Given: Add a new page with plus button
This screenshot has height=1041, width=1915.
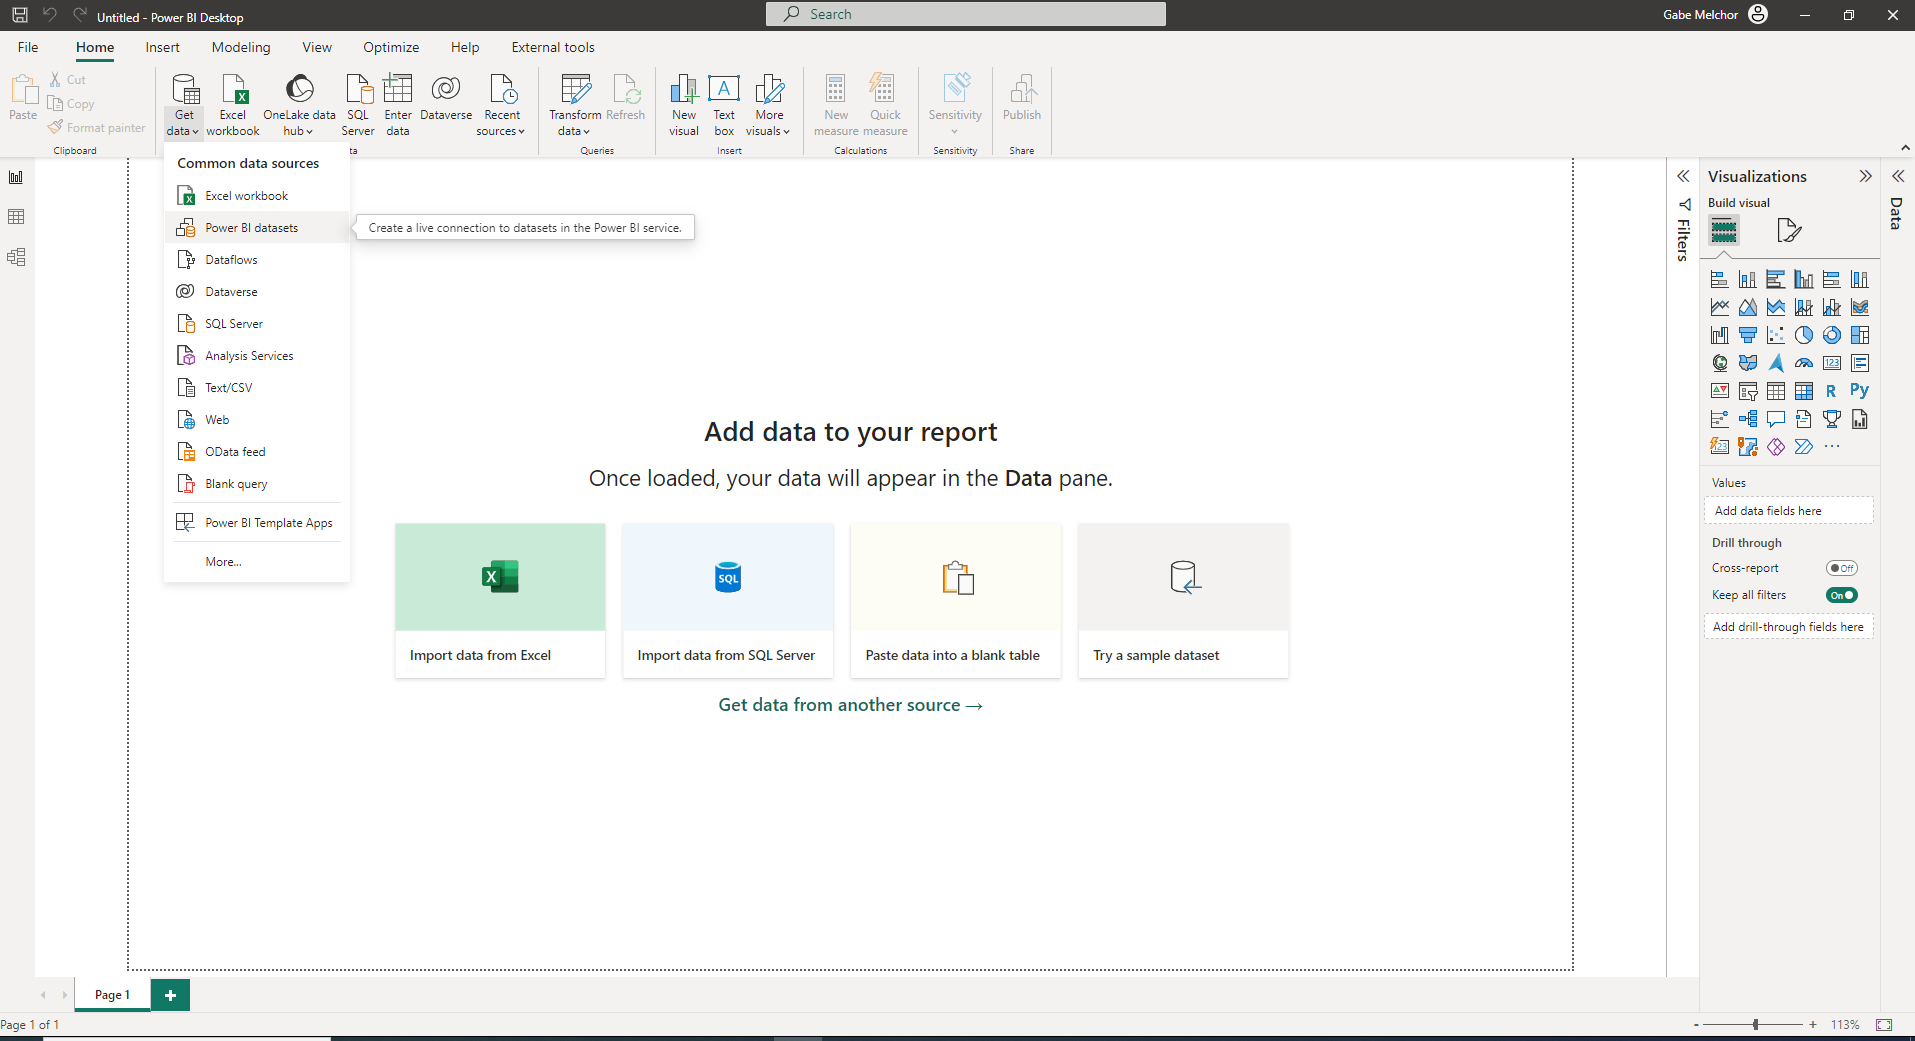Looking at the screenshot, I should [170, 995].
